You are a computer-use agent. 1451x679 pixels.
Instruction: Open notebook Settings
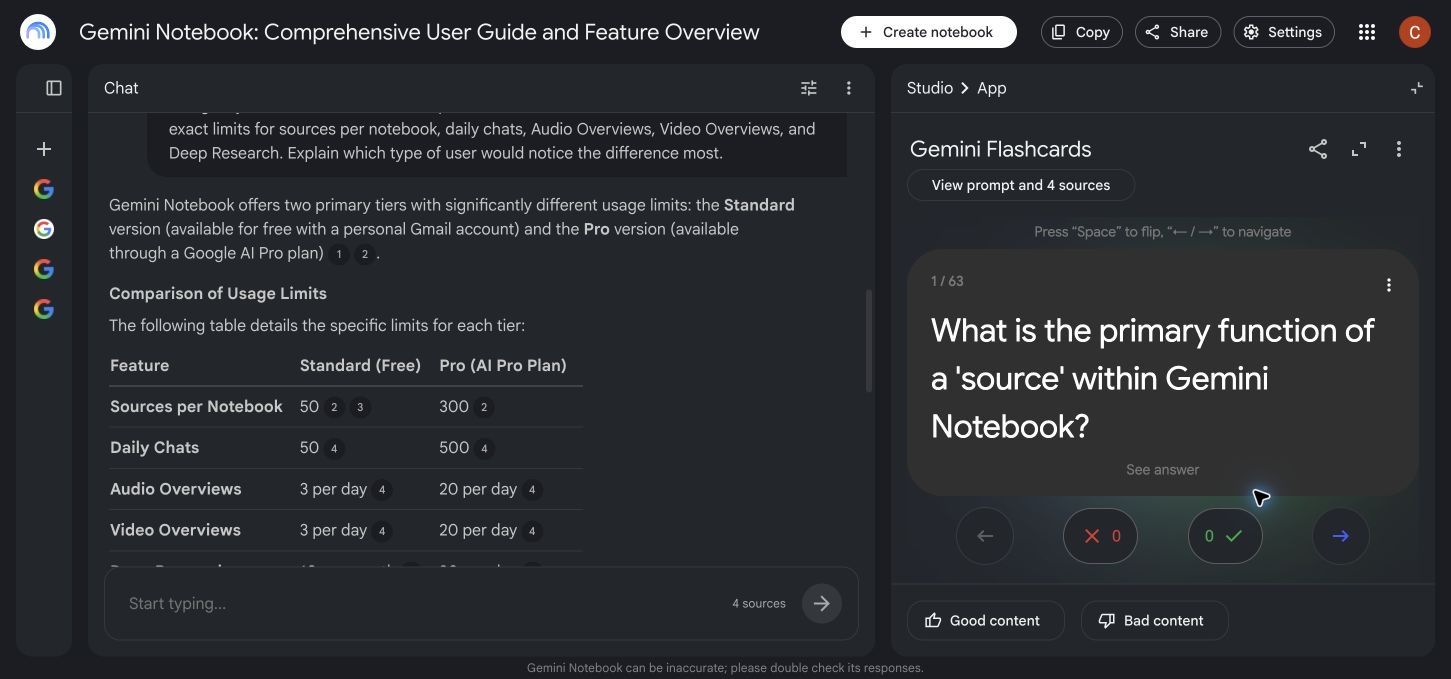[1283, 32]
